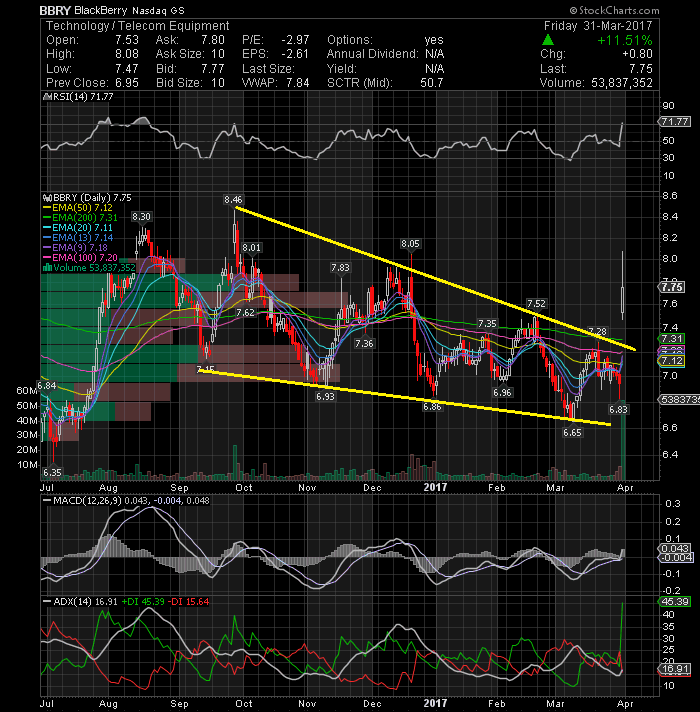This screenshot has height=712, width=700.
Task: Click the EMA(20) 7.11 legend entry
Action: click(78, 227)
